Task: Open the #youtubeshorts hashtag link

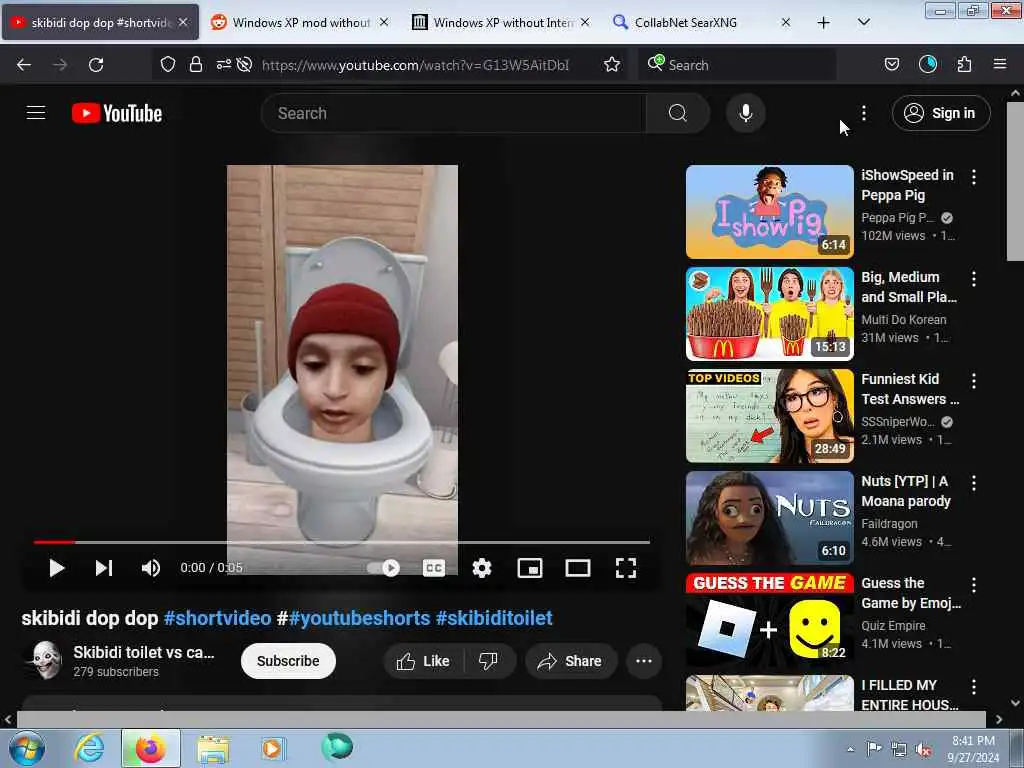Action: click(359, 618)
